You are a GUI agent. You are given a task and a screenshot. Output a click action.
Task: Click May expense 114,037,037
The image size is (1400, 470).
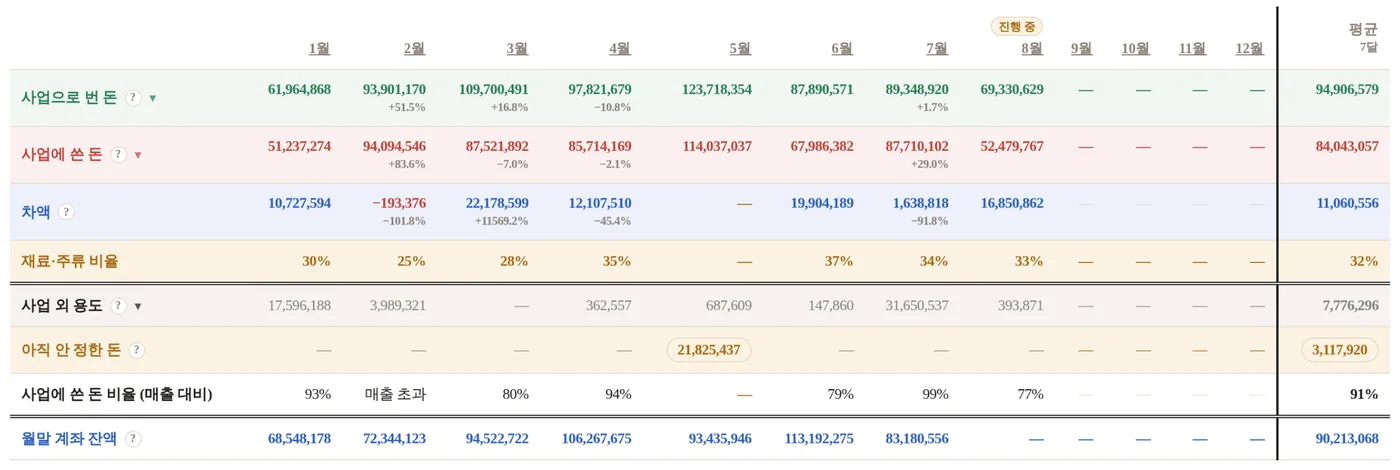717,147
